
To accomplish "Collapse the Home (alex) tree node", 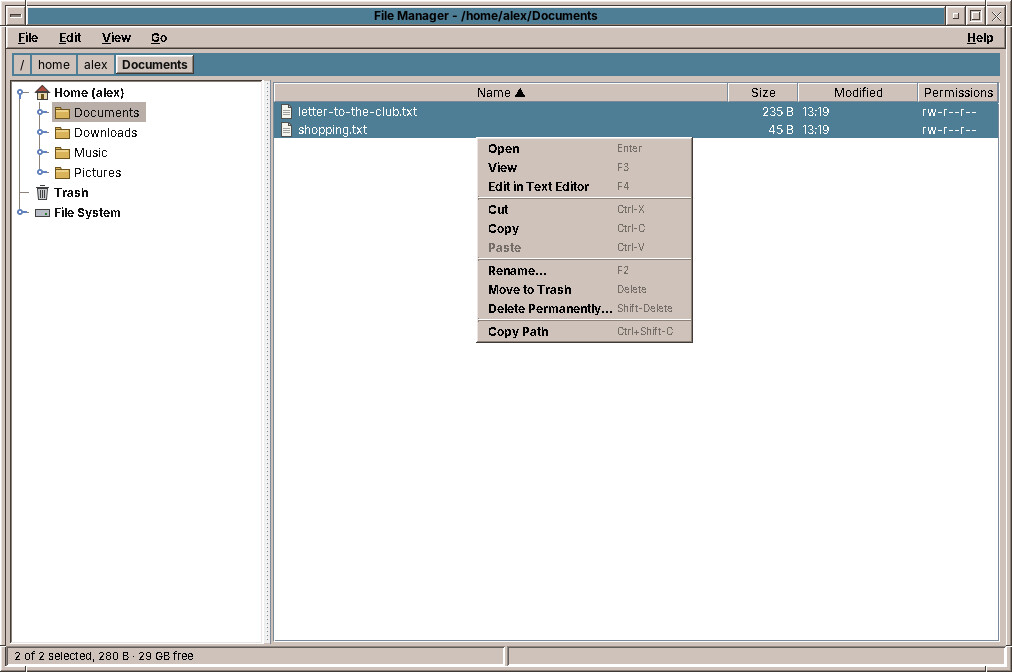I will [x=21, y=92].
